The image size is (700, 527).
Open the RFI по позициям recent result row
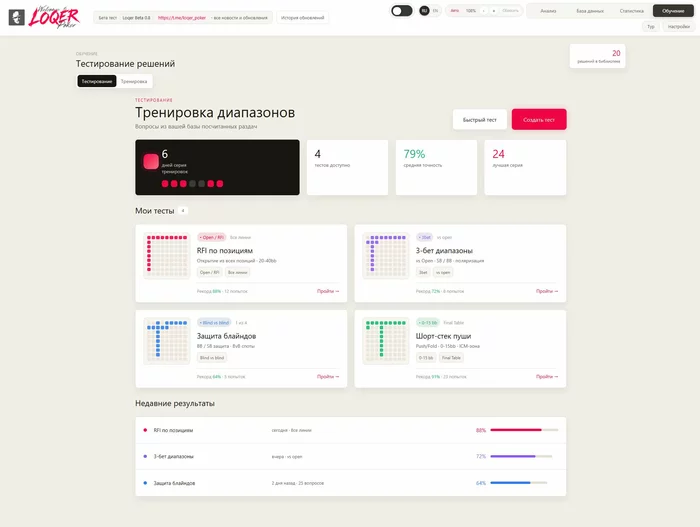click(x=350, y=430)
